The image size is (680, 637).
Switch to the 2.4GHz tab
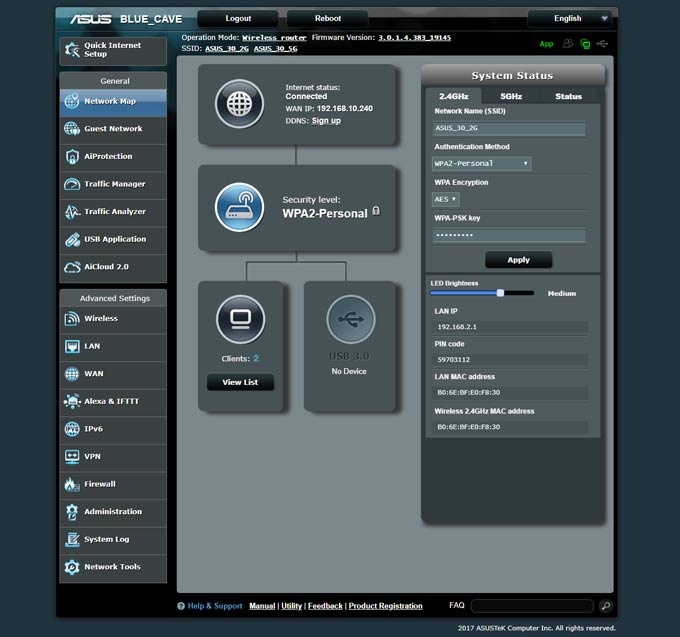[454, 96]
